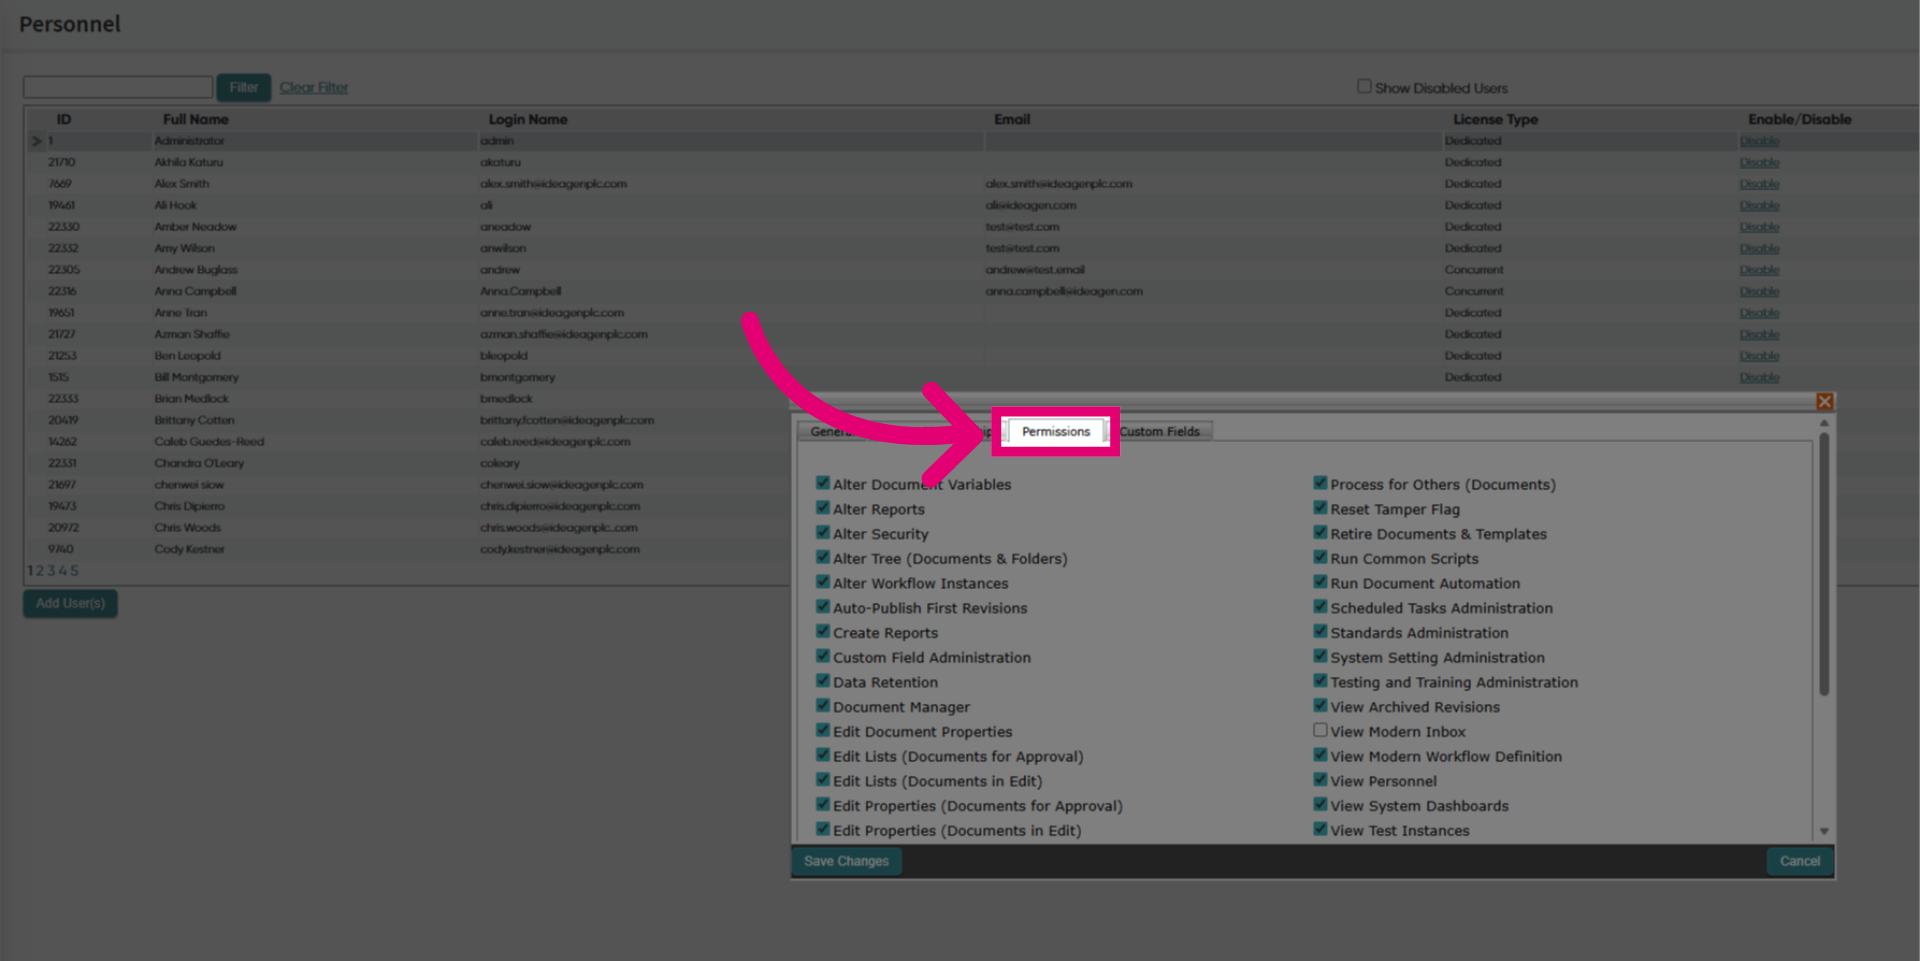1920x961 pixels.
Task: Toggle Run Common Scripts checkbox
Action: pos(1320,557)
